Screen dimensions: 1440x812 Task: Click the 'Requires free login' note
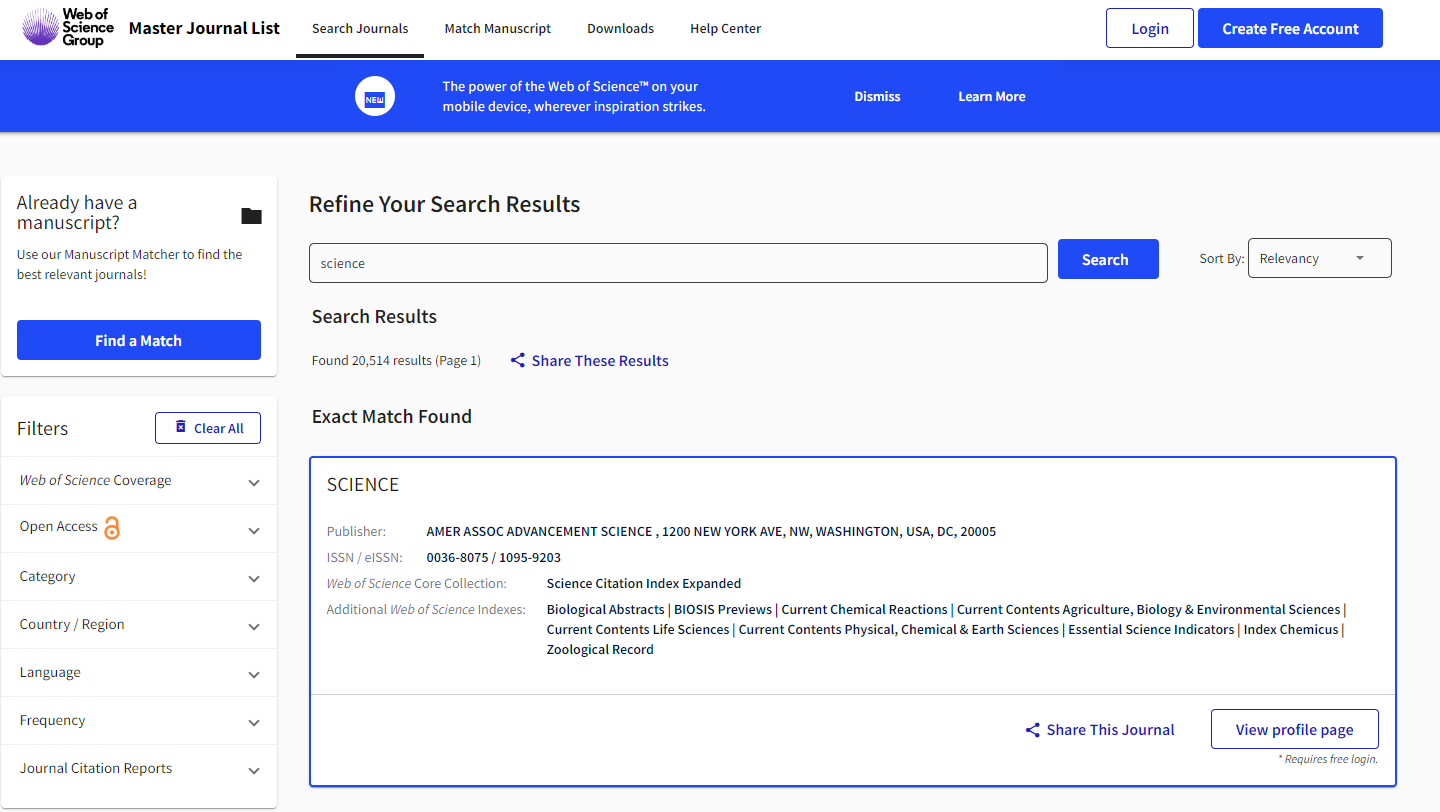click(1328, 759)
